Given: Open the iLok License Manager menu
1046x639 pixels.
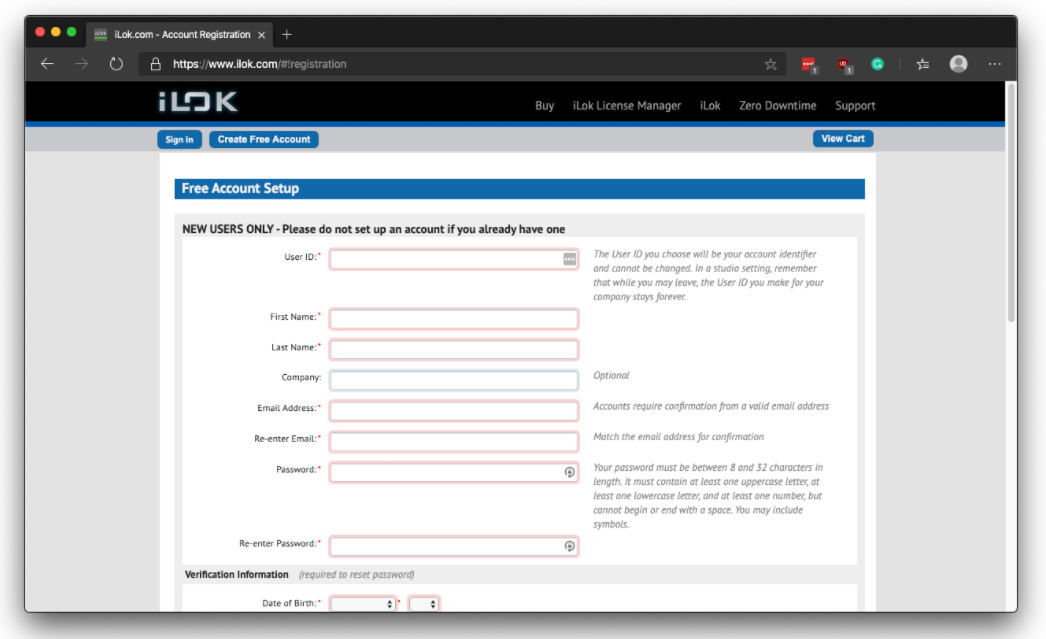Looking at the screenshot, I should [626, 106].
